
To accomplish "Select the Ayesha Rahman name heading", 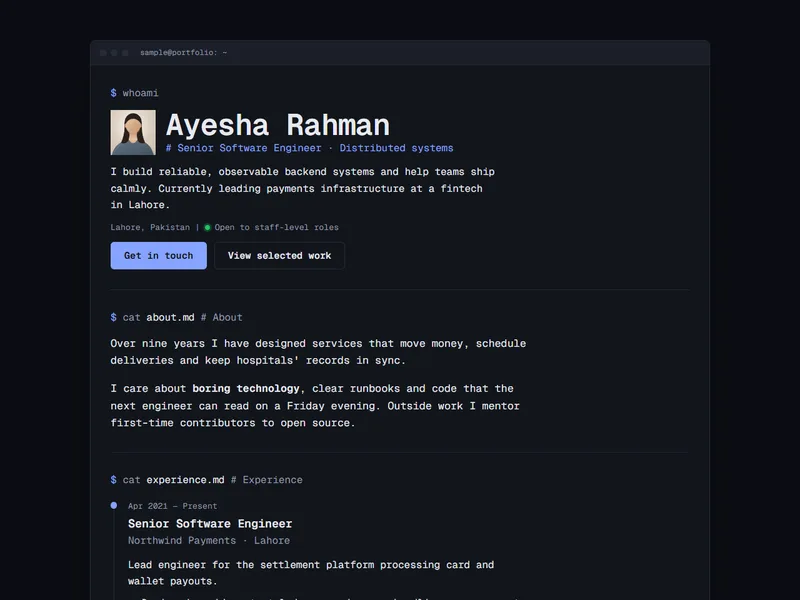I will 278,125.
